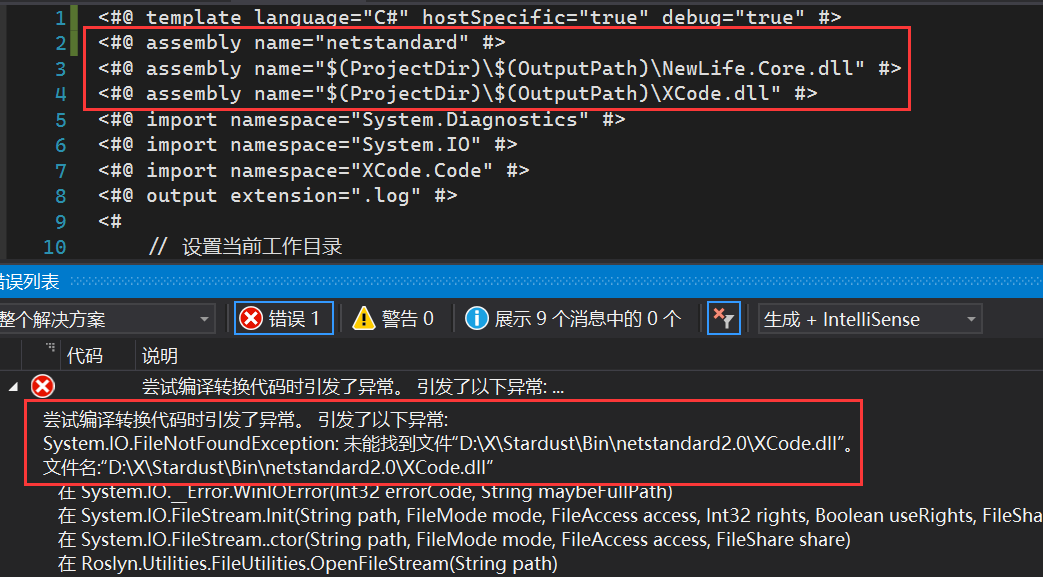Sort by the 说明 column header
The image size is (1043, 577).
[160, 356]
